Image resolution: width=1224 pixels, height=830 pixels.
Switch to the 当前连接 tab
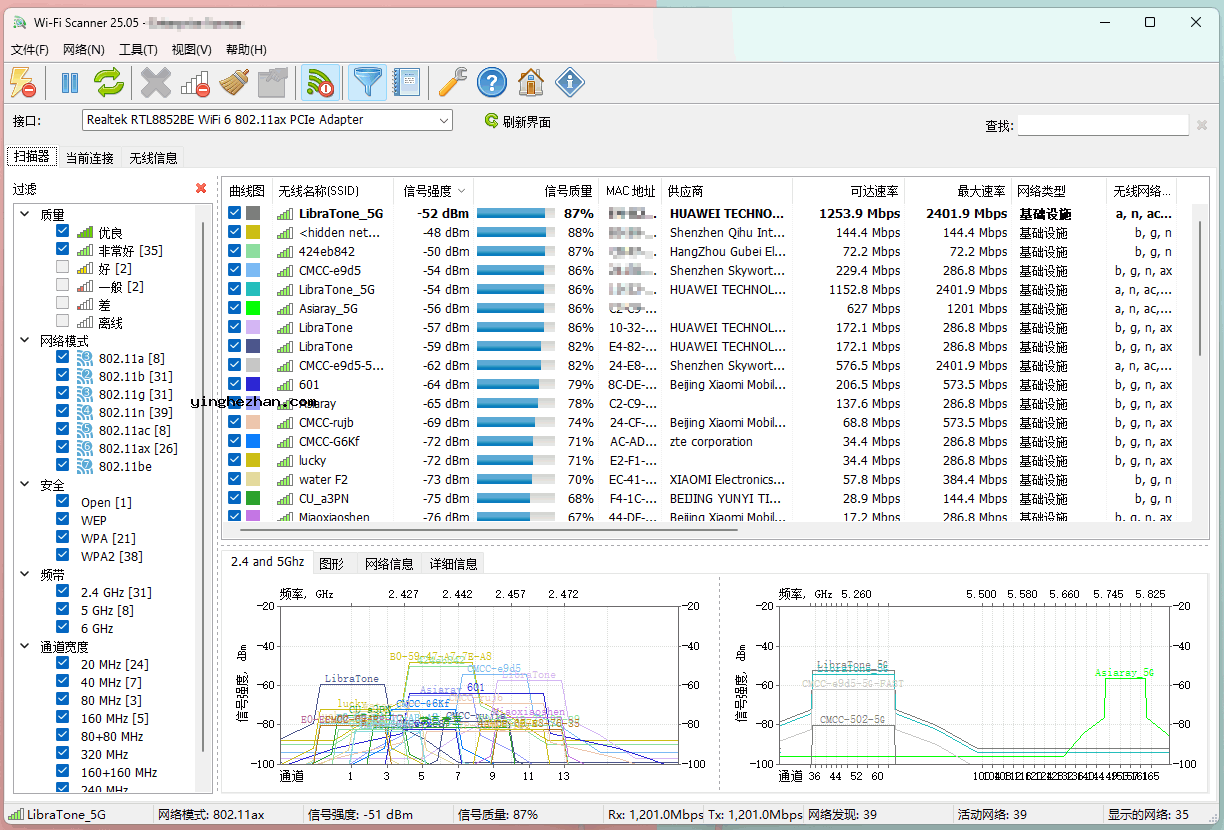point(90,158)
